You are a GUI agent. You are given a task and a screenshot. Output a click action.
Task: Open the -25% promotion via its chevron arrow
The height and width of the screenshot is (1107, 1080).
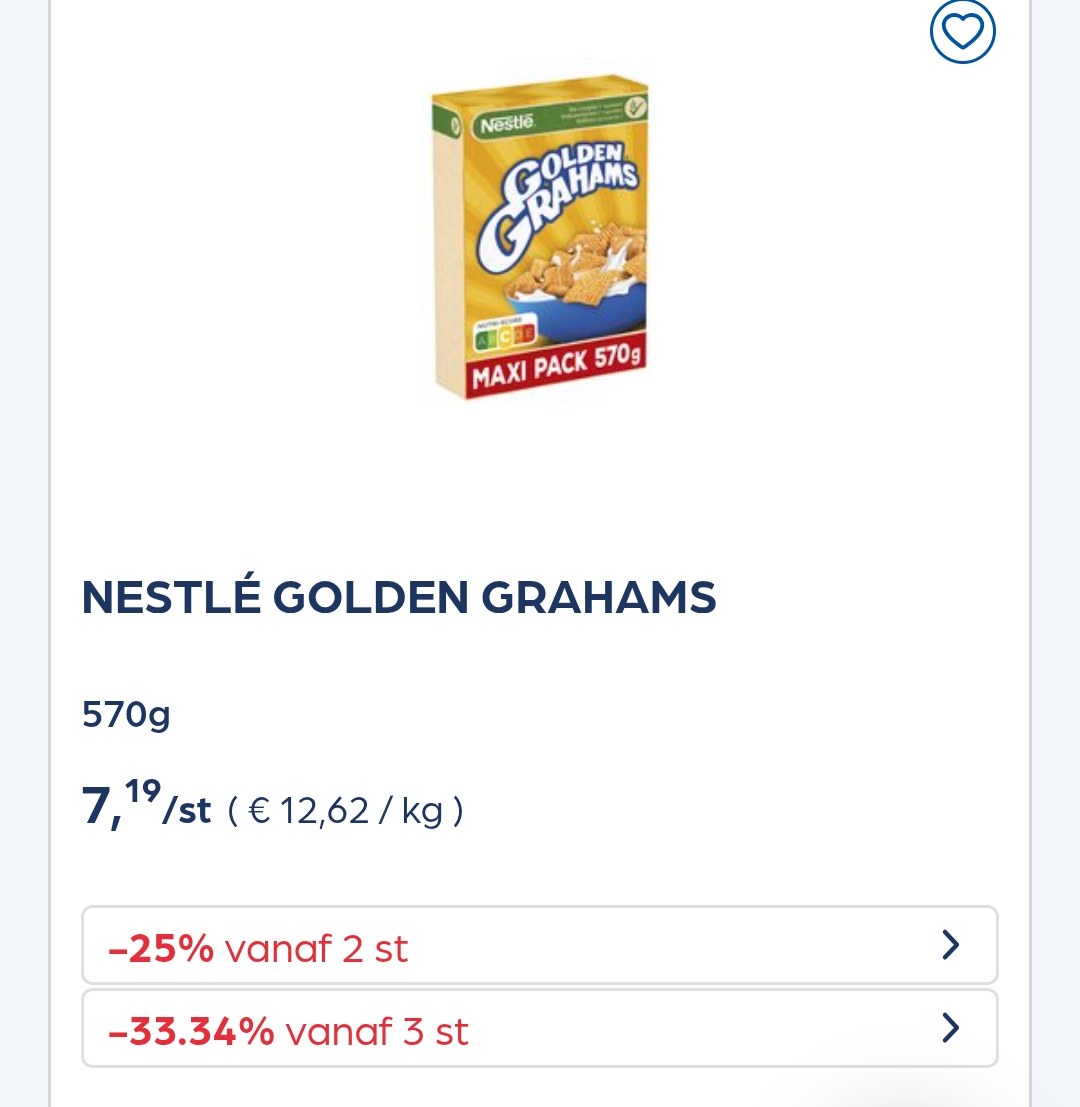(950, 944)
